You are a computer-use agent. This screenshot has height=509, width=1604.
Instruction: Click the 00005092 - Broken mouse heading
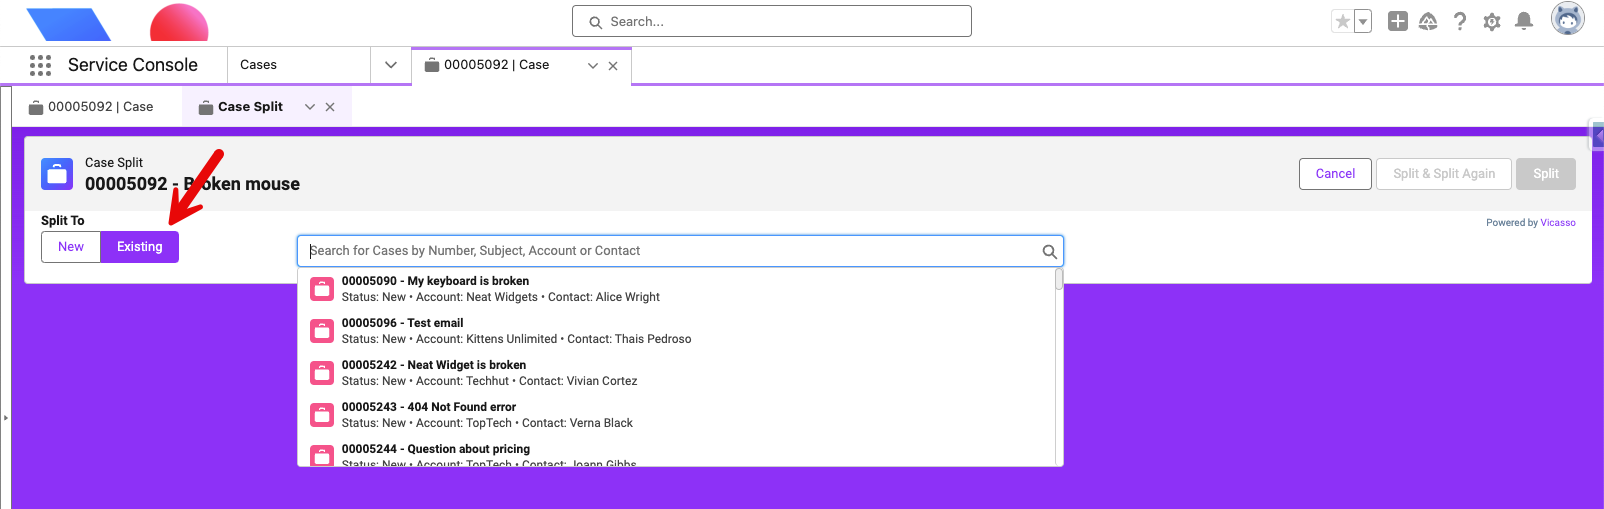click(x=192, y=184)
